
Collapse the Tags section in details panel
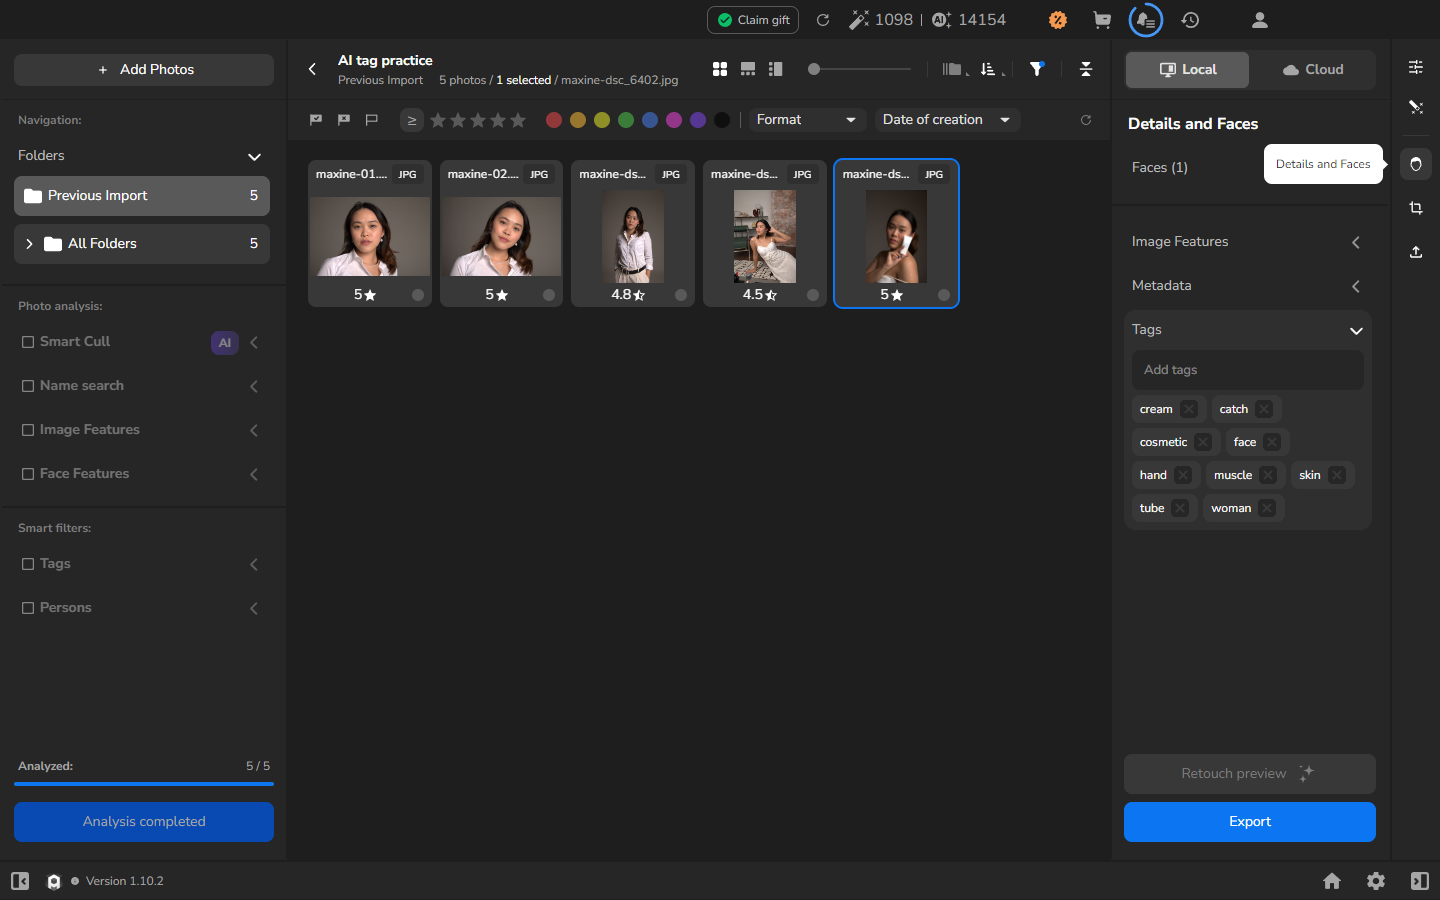(x=1356, y=331)
